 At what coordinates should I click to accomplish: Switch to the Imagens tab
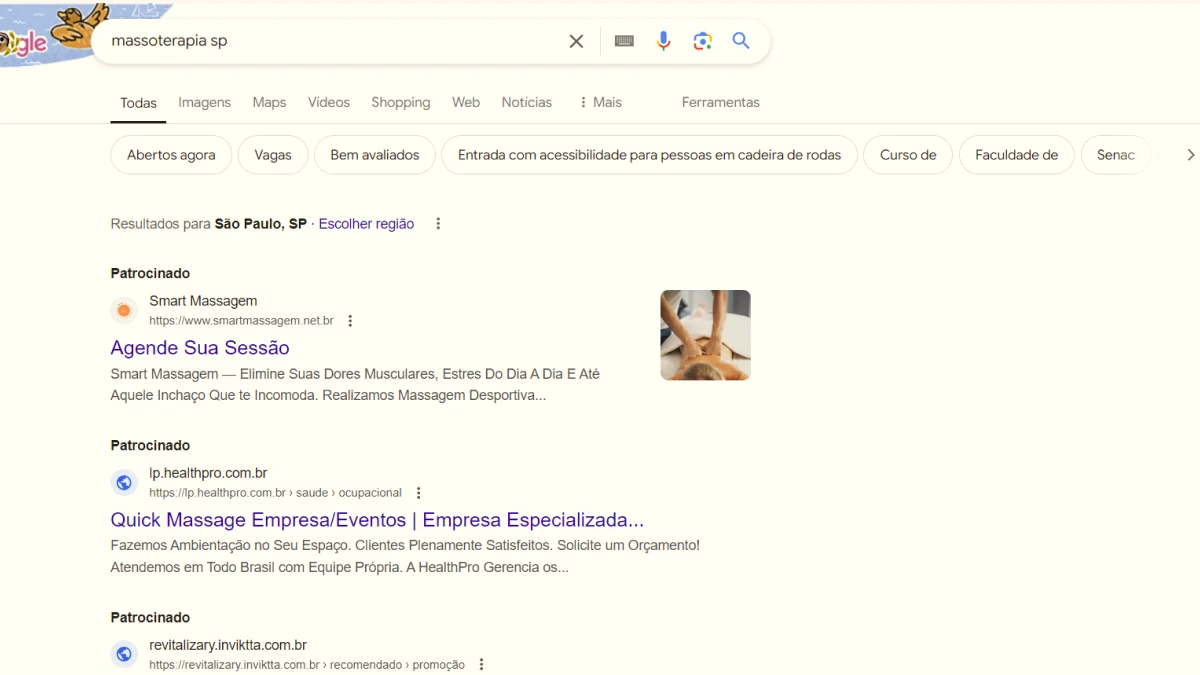tap(204, 102)
